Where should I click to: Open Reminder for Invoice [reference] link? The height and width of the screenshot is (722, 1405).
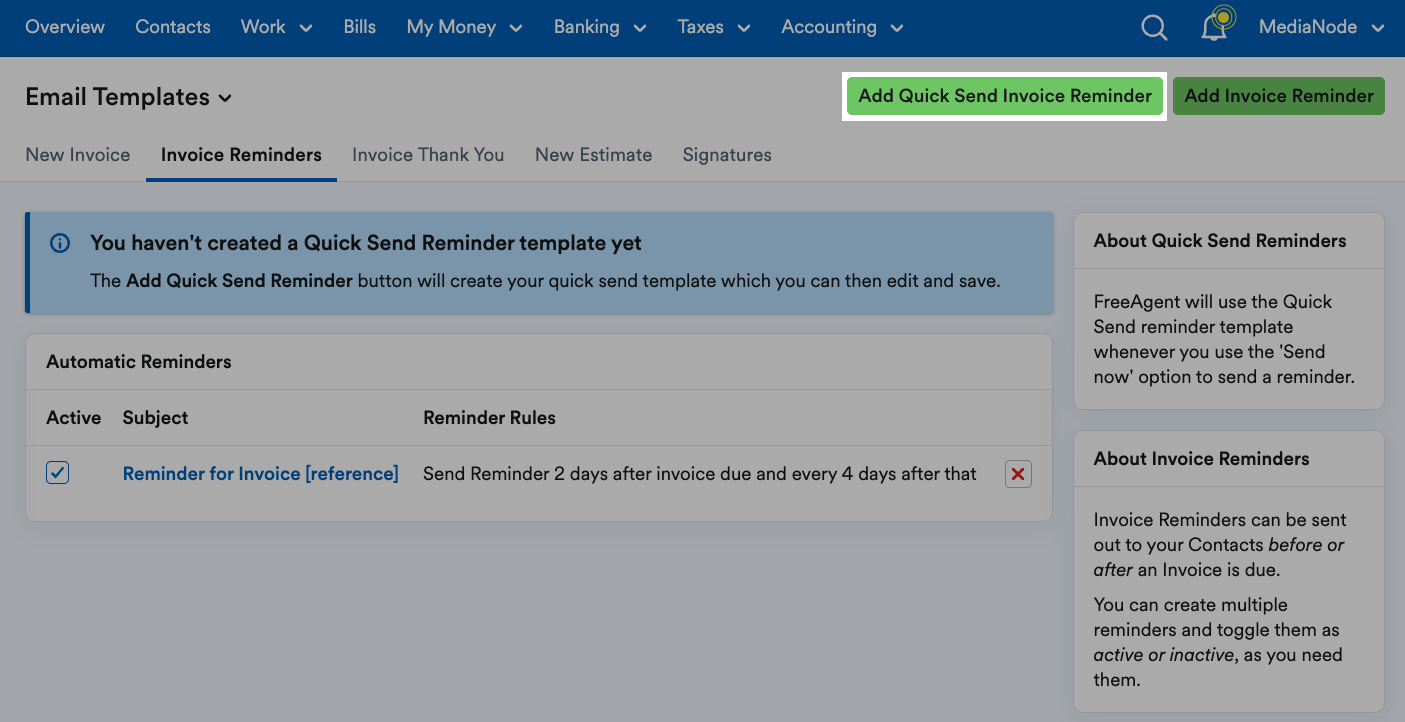click(x=261, y=474)
